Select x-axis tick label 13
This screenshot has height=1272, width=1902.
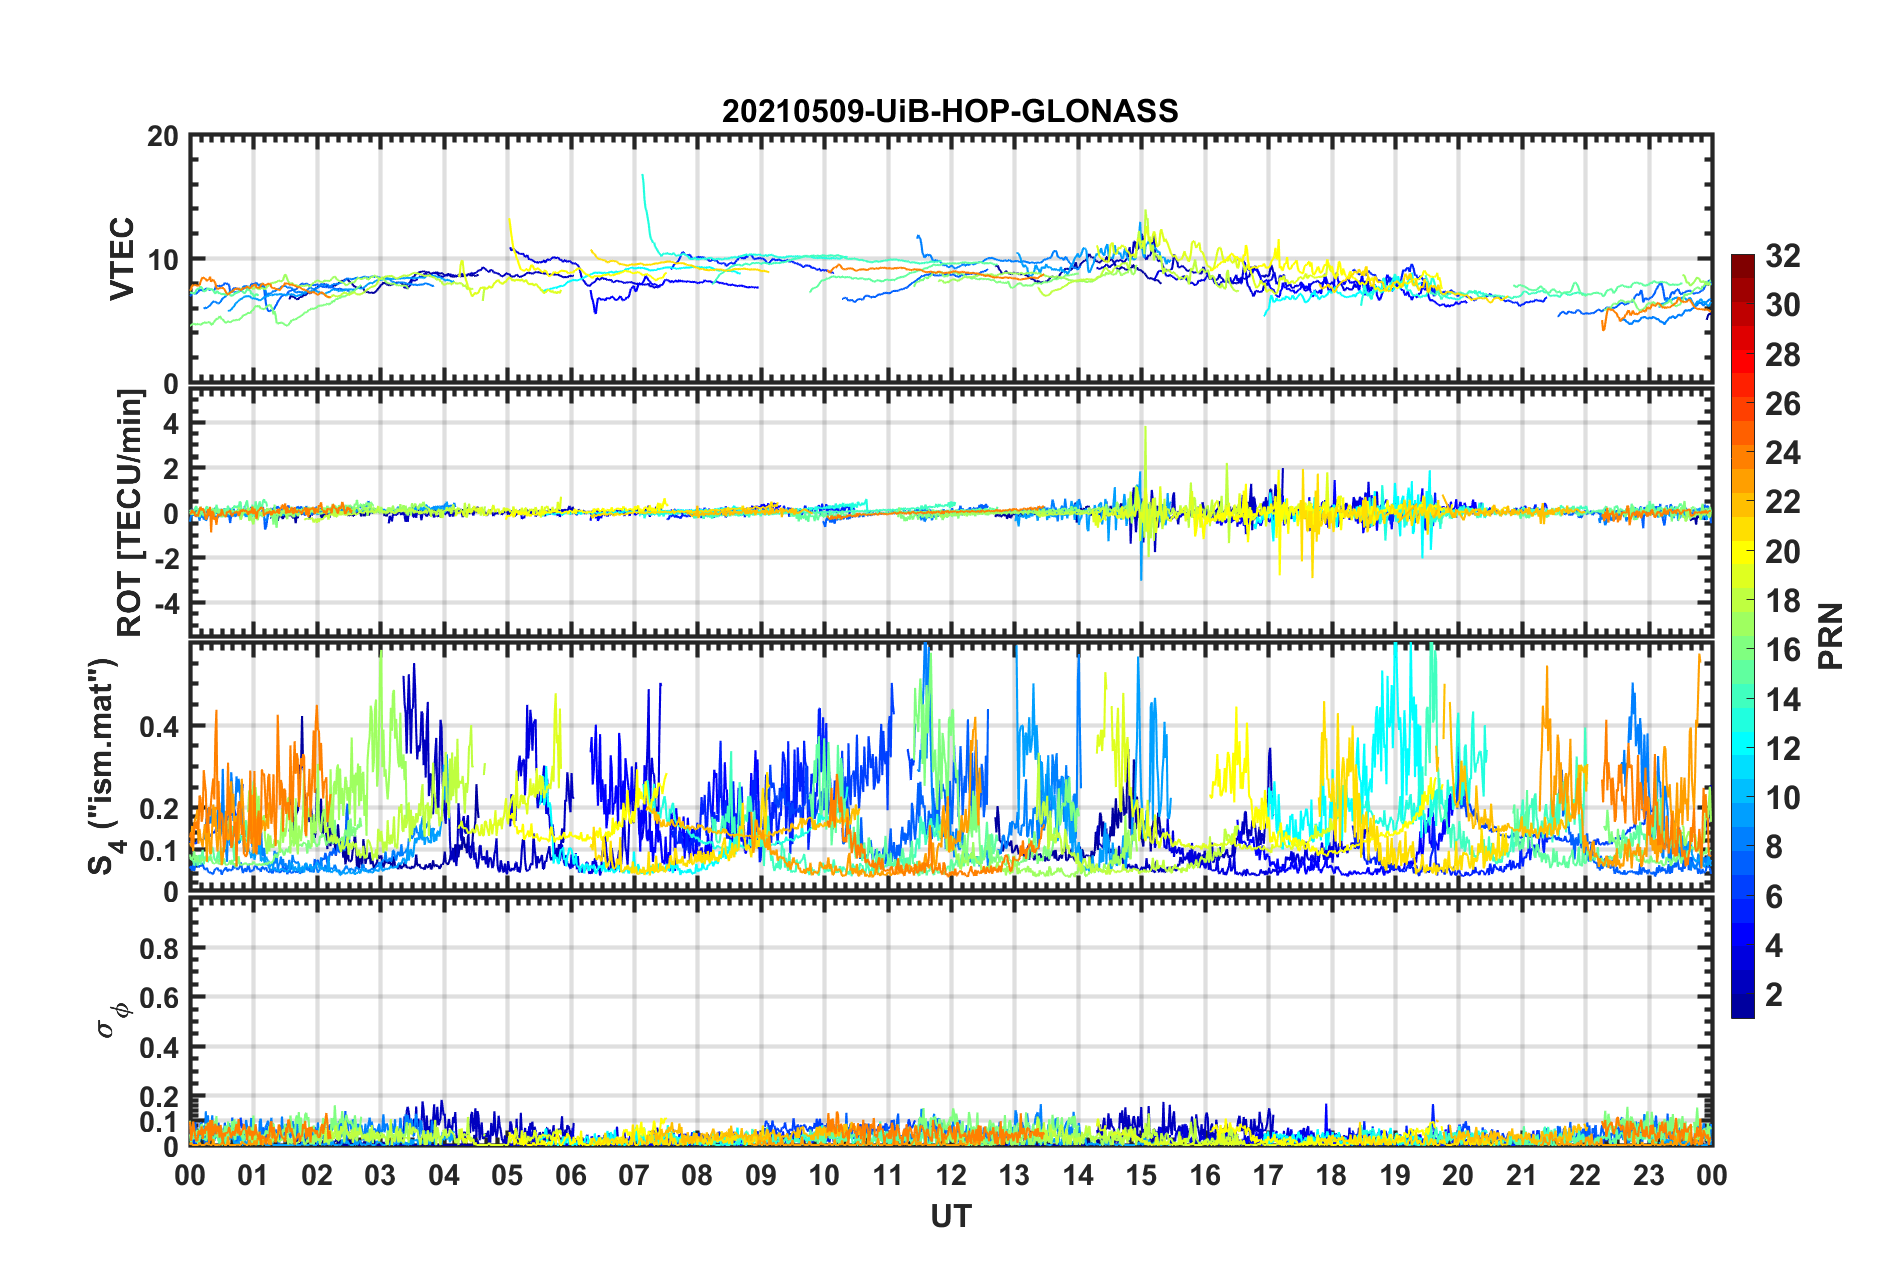(1014, 1175)
